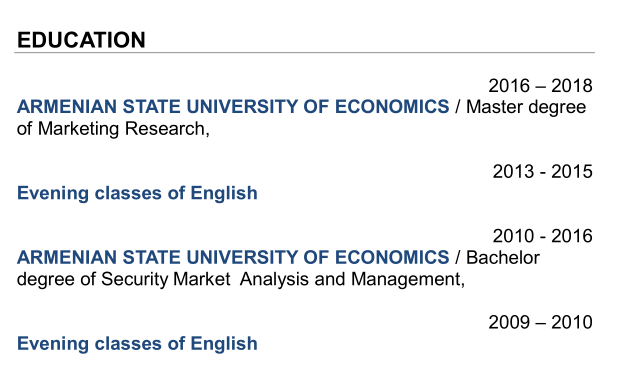
Task: Click the horizontal divider under EDUCATION
Action: [x=304, y=52]
